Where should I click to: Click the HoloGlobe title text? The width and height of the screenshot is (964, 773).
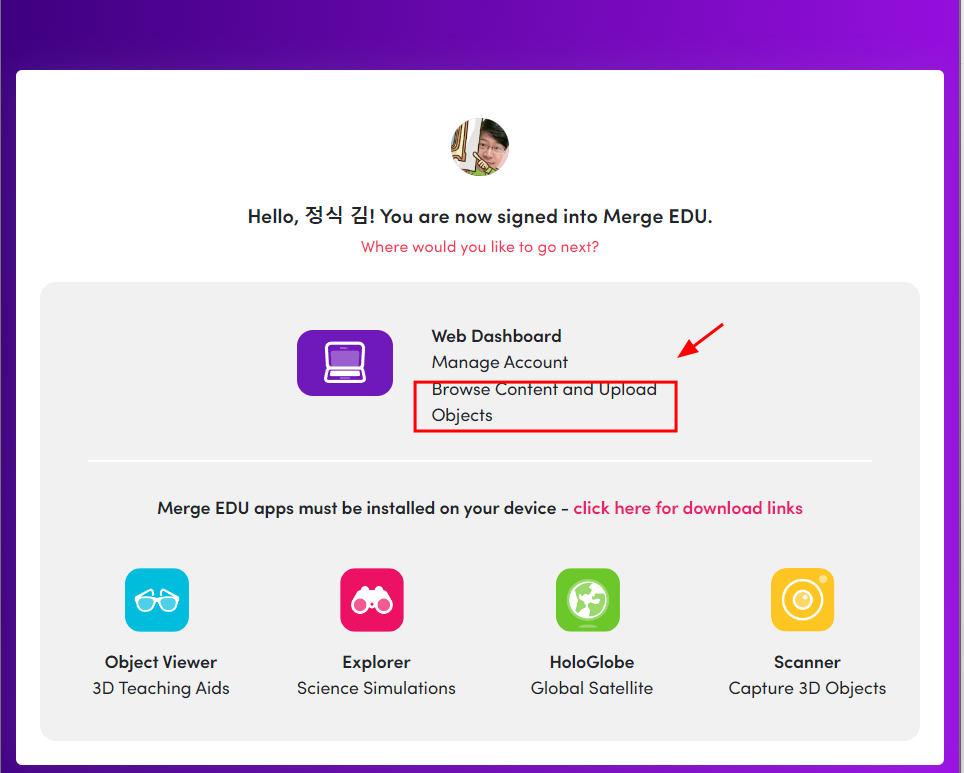[x=591, y=662]
